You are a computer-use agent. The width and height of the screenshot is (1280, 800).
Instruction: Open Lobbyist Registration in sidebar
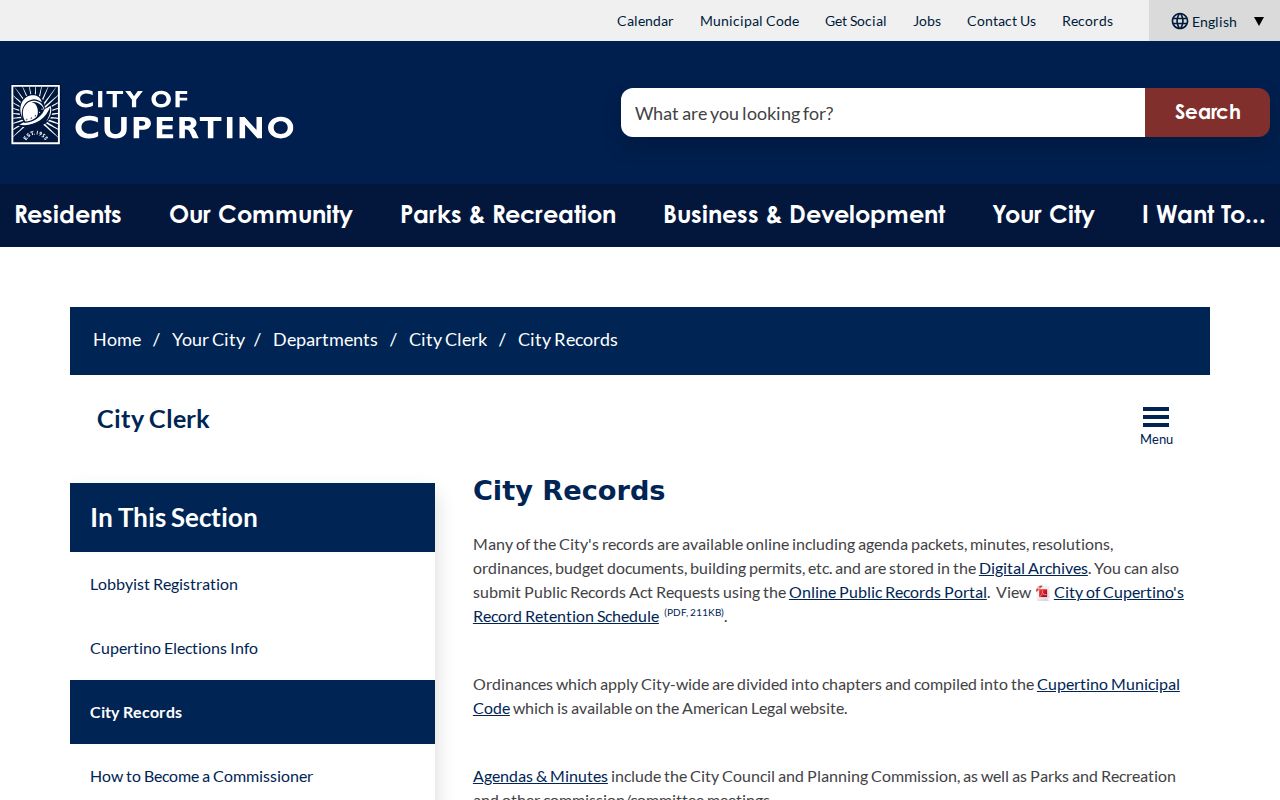252,584
